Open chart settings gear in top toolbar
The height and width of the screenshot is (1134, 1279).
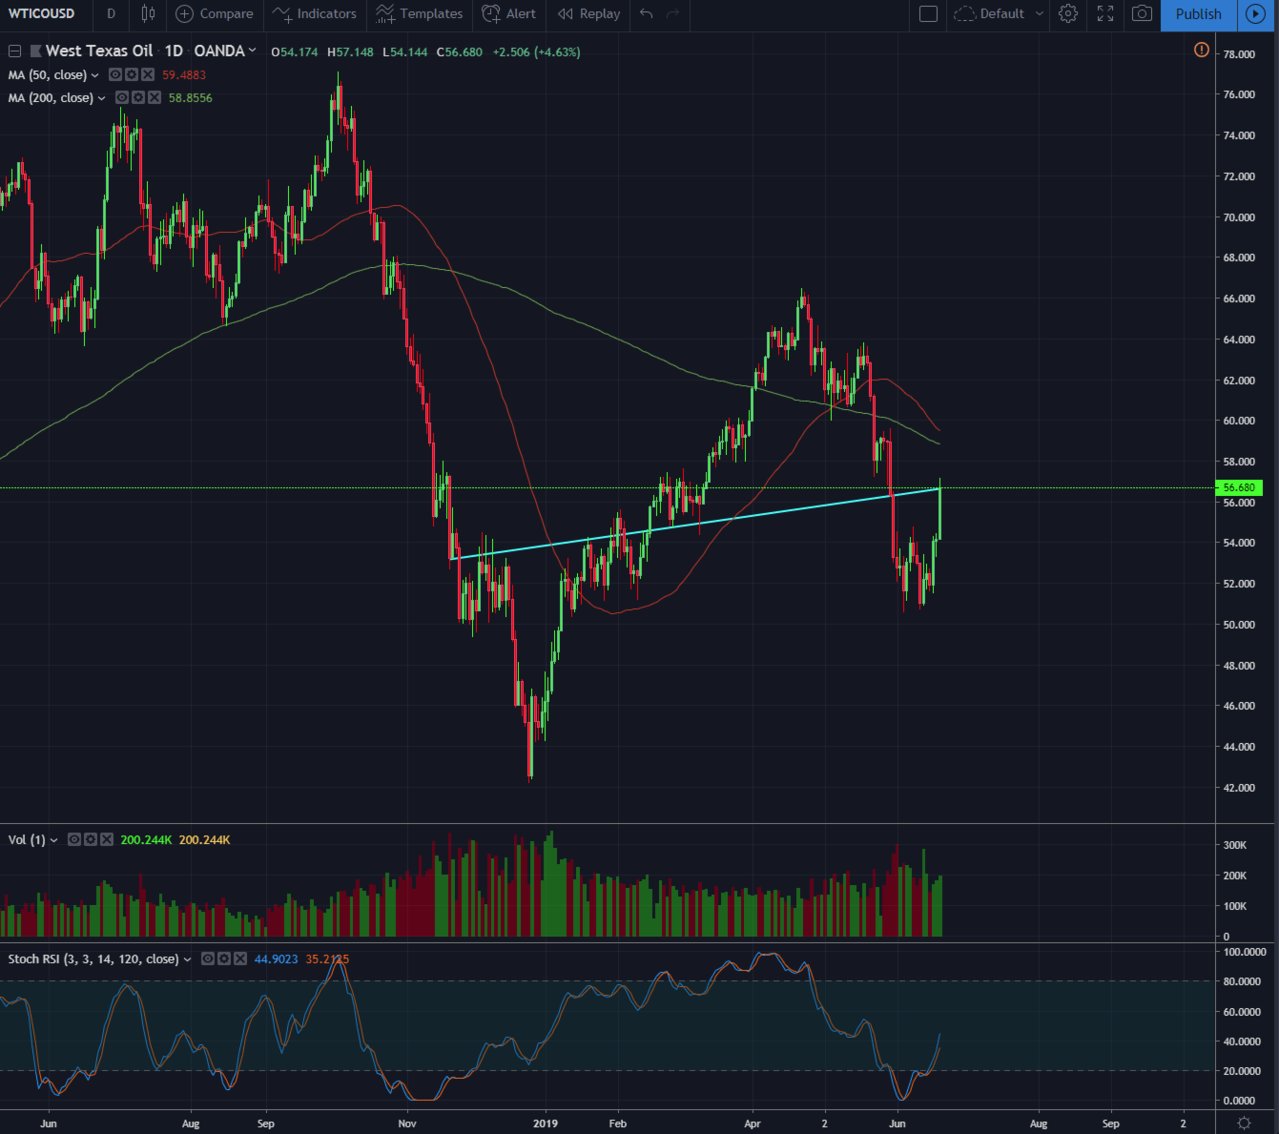click(1068, 14)
